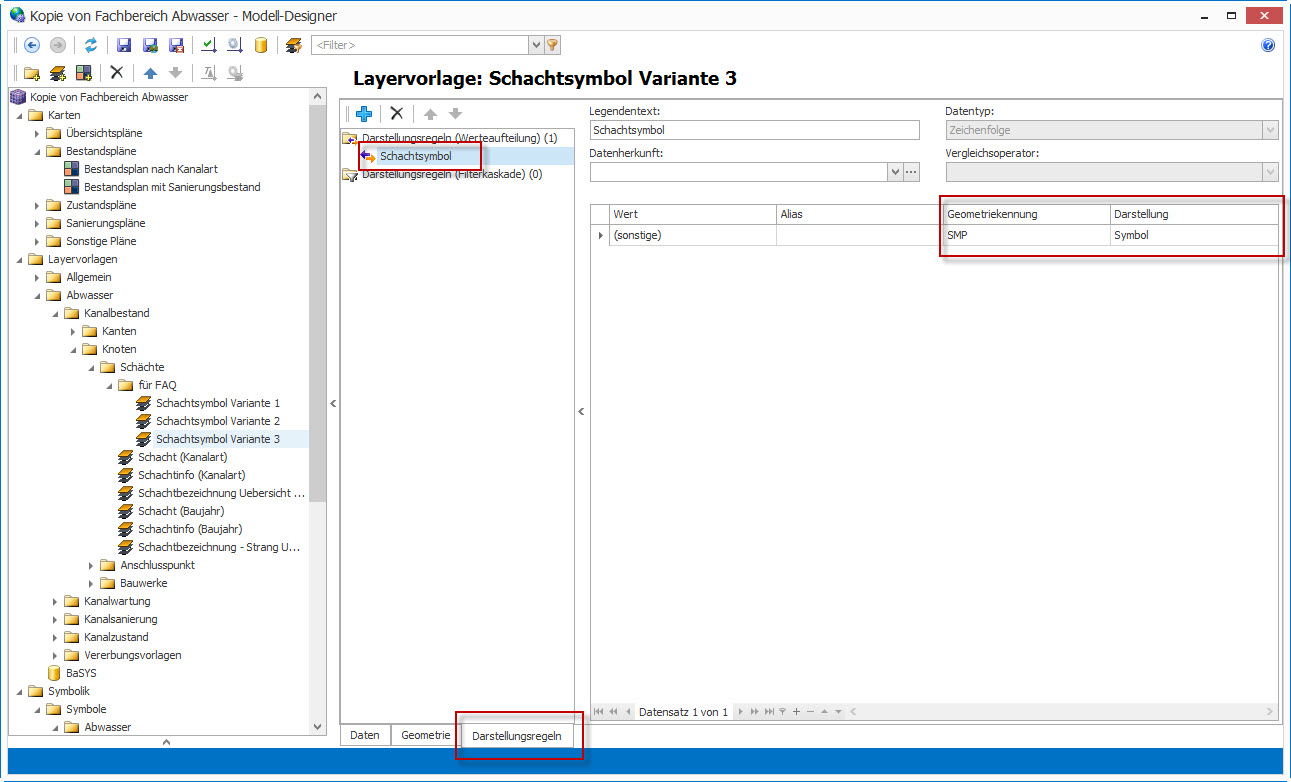1291x782 pixels.
Task: Click the yellow database cylinder toolbar icon
Action: [261, 45]
